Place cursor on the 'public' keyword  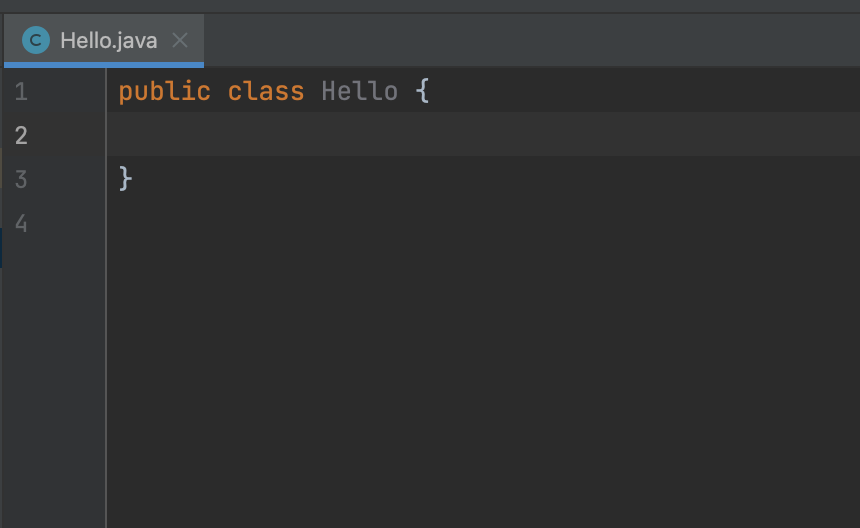[x=165, y=92]
